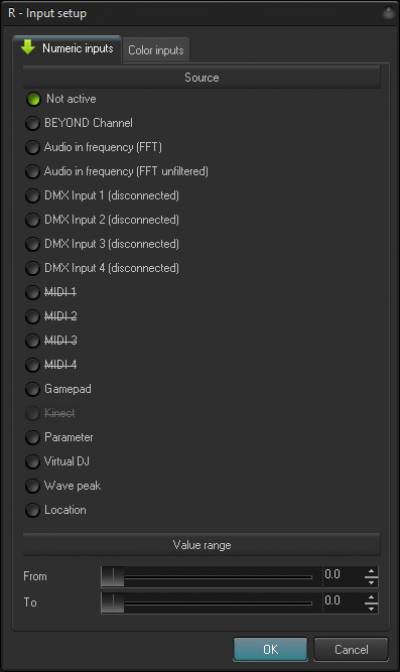Increase the From value with up arrow
Image resolution: width=400 pixels, height=672 pixels.
coord(371,571)
